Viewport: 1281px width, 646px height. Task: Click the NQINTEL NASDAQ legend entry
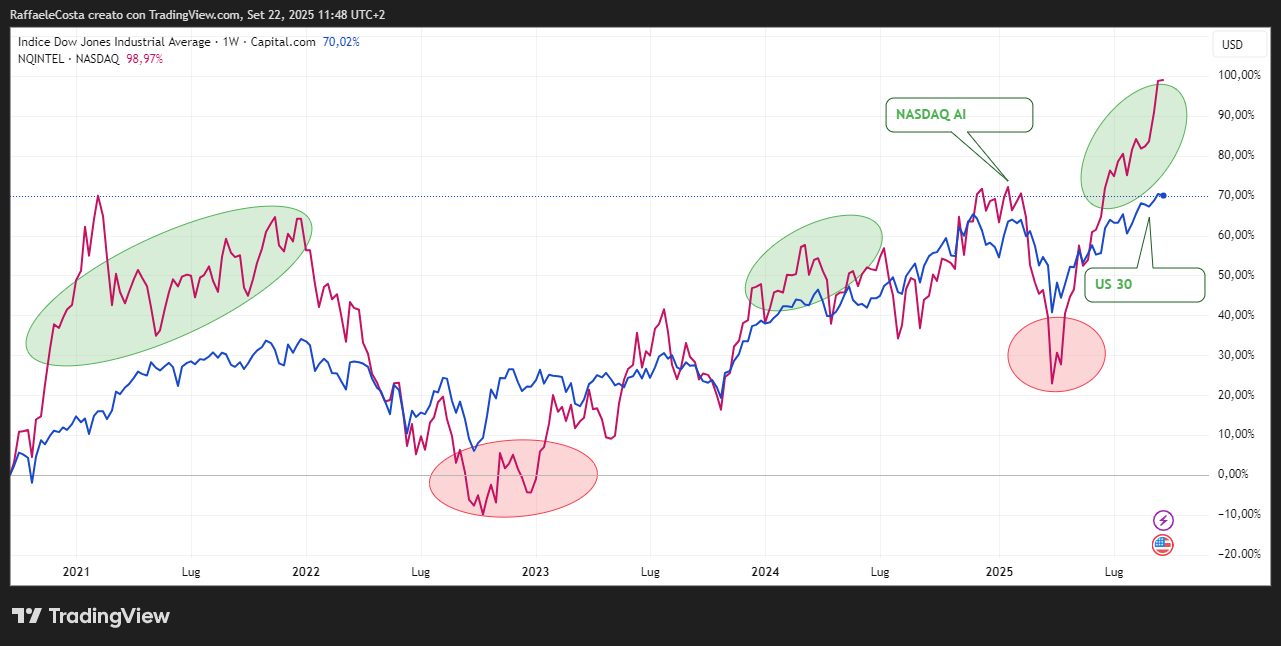(x=68, y=59)
